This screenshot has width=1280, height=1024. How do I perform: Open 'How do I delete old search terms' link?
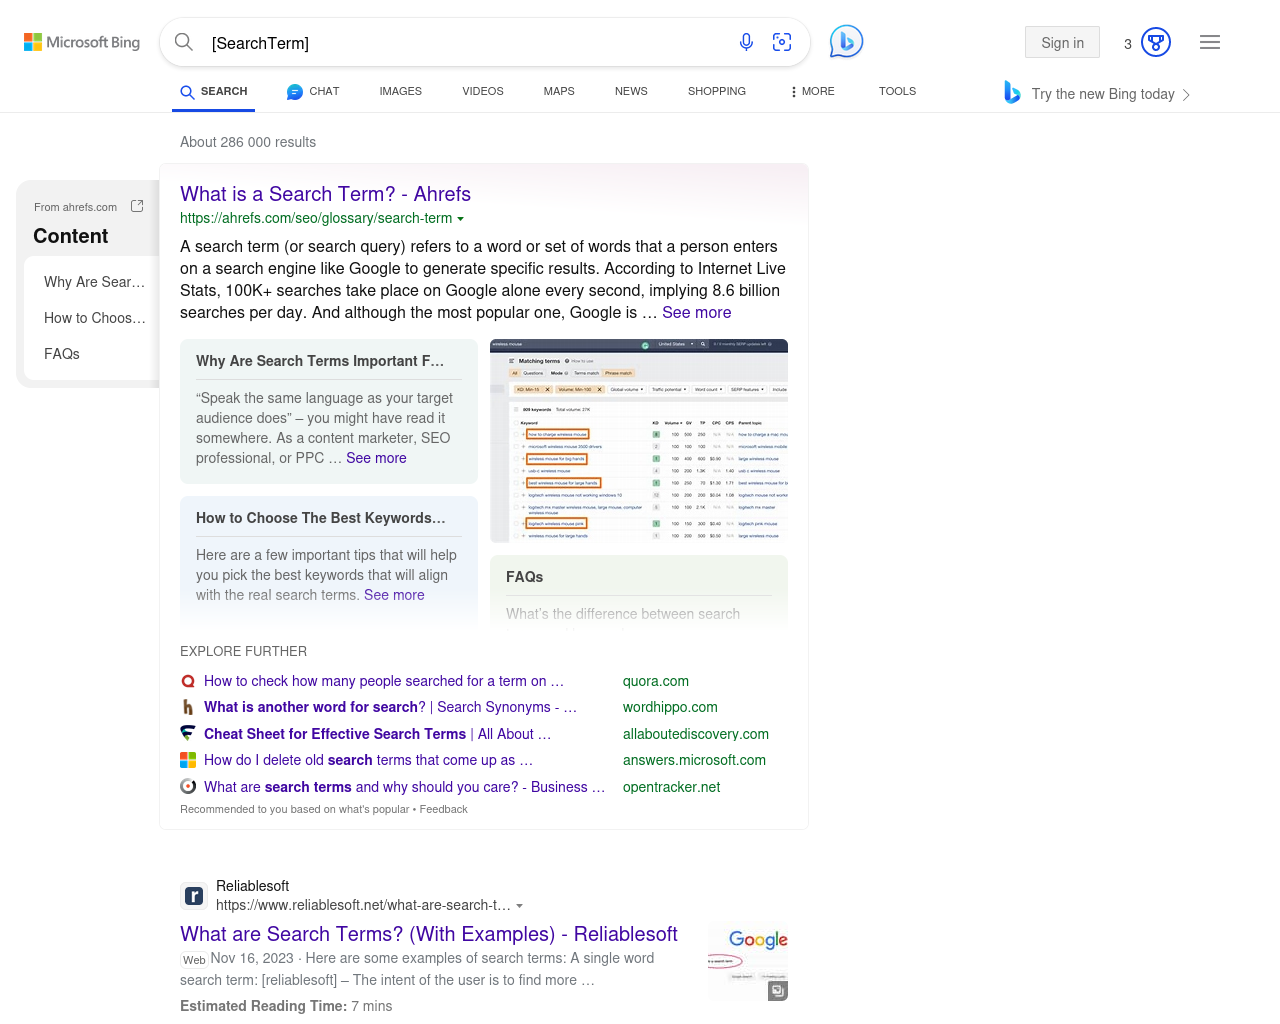click(368, 760)
